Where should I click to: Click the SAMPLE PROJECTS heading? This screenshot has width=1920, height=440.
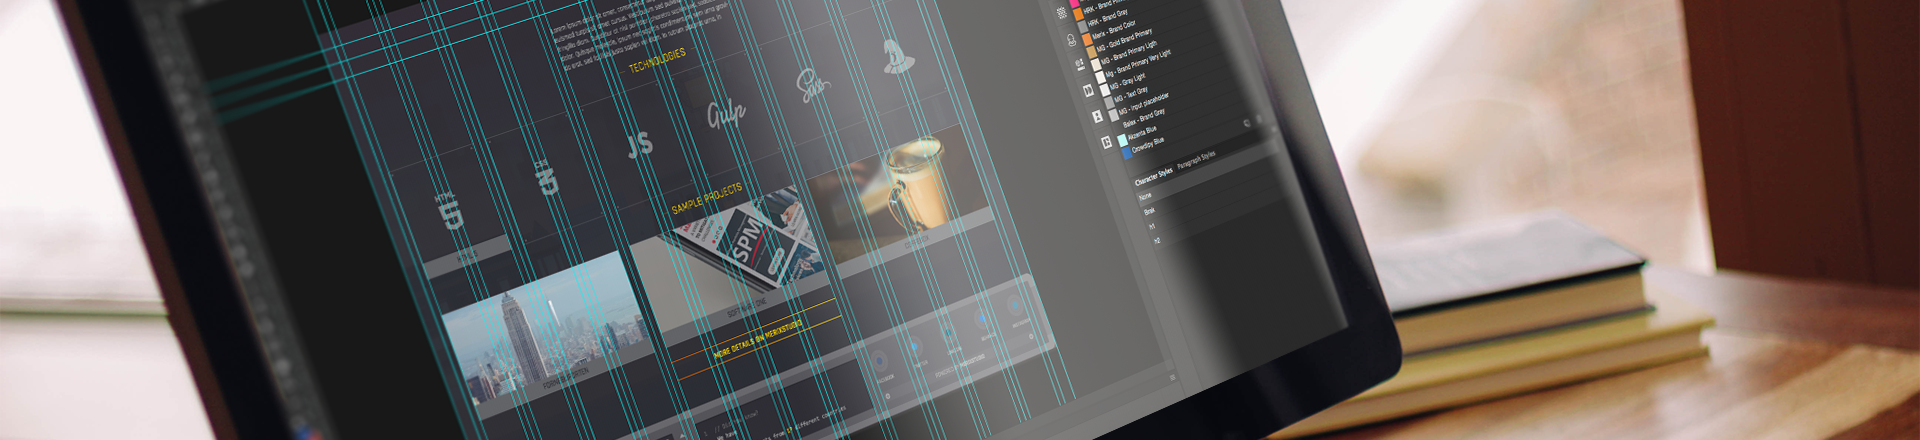[x=706, y=198]
